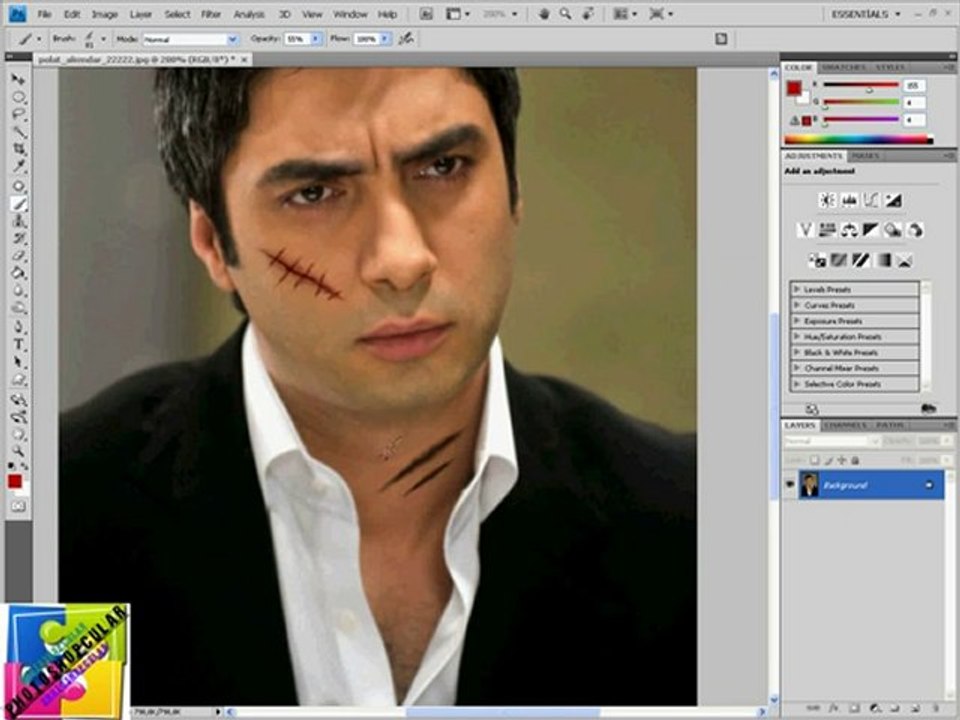Hide the Background layer using its eye icon

[x=790, y=485]
